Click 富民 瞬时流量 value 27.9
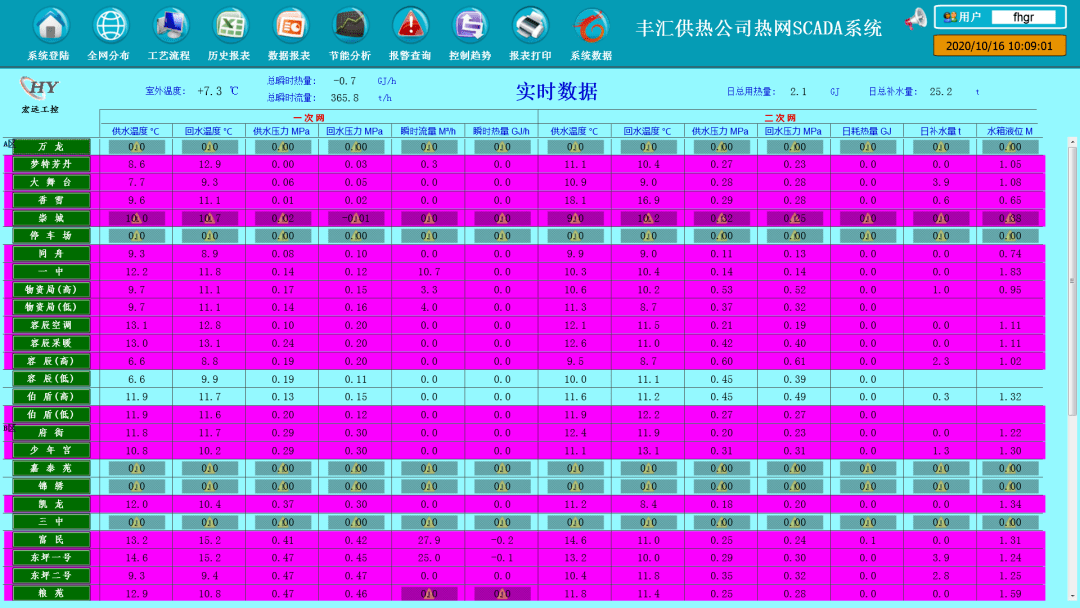1080x608 pixels. [x=428, y=541]
